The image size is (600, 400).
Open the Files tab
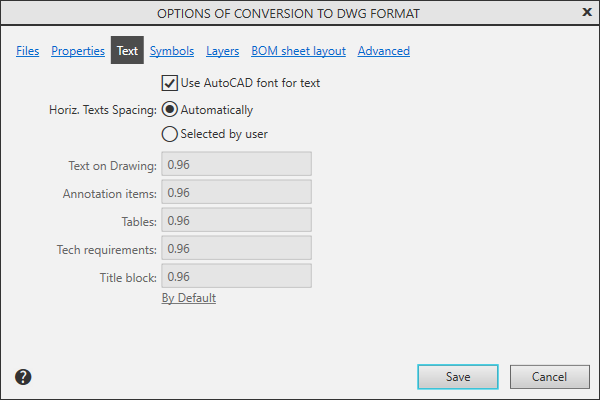coord(28,51)
